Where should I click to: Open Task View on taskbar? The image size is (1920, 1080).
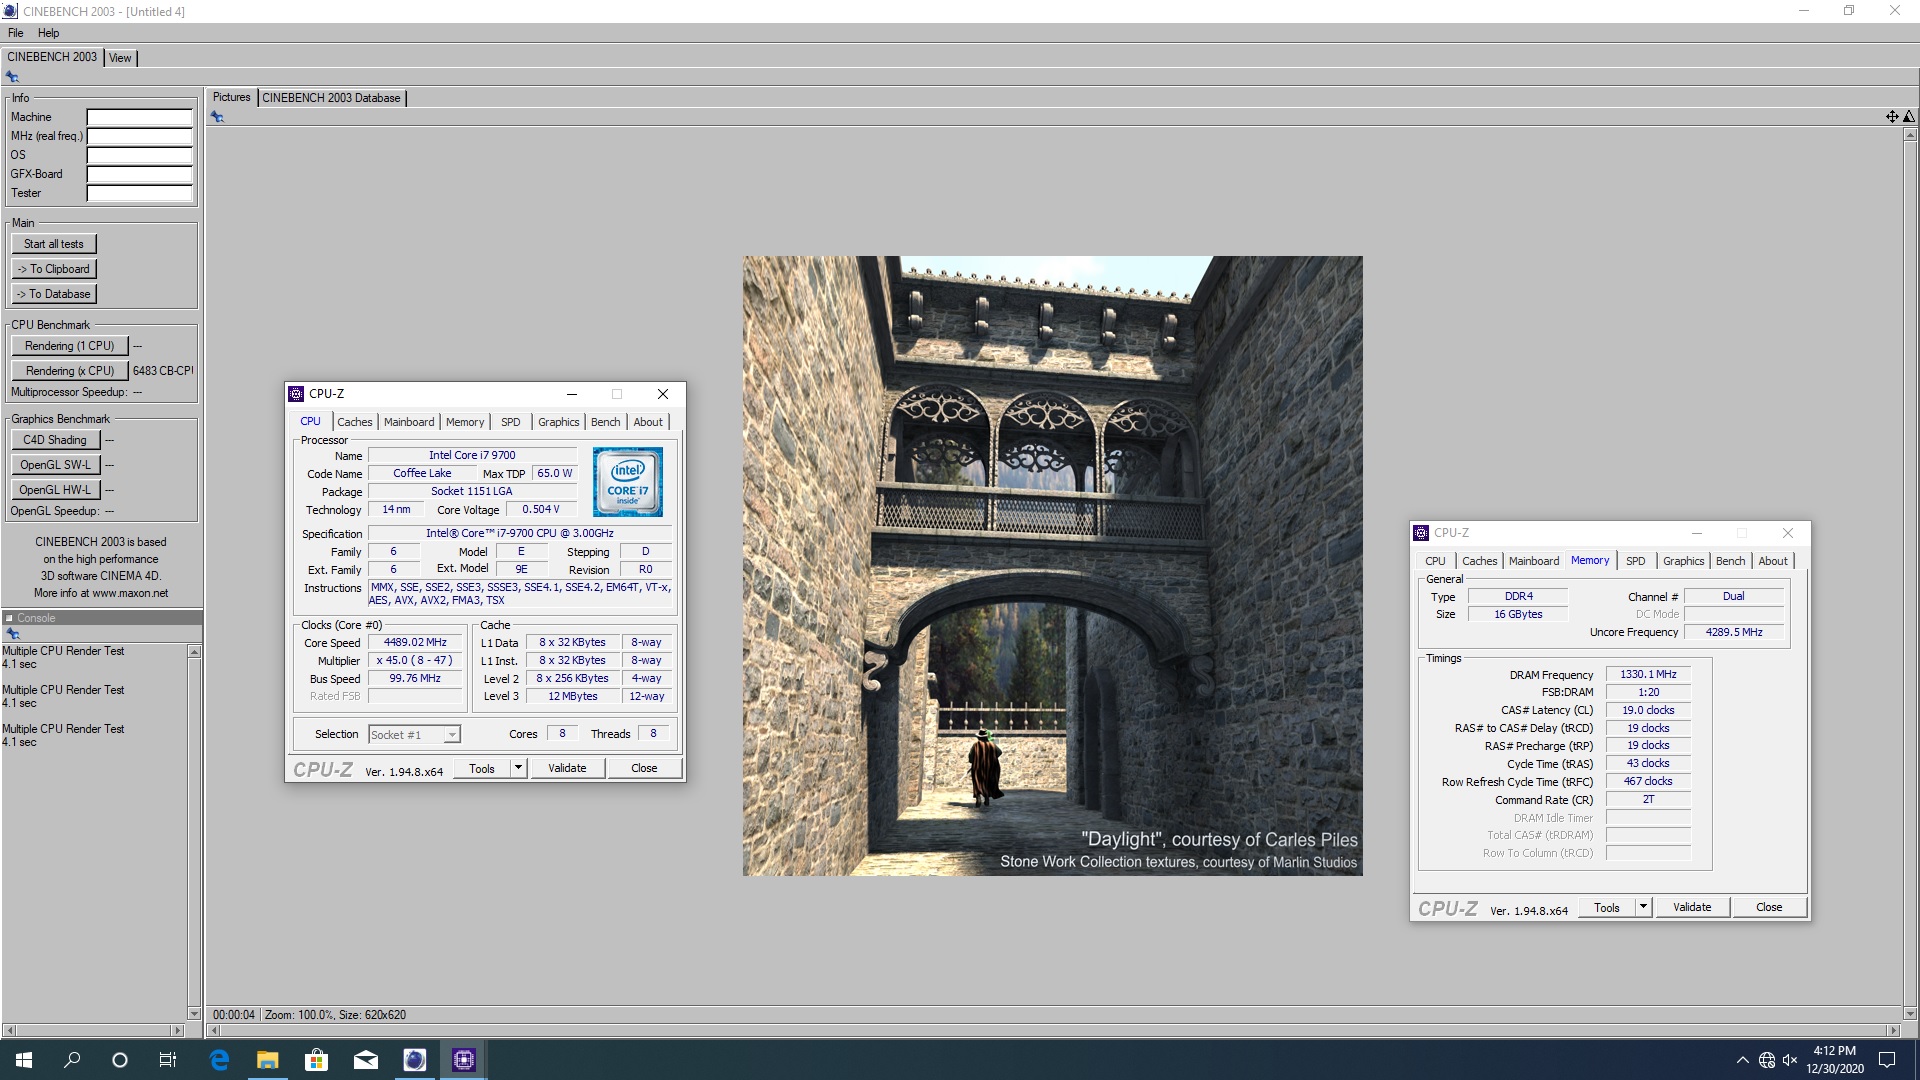[x=168, y=1060]
